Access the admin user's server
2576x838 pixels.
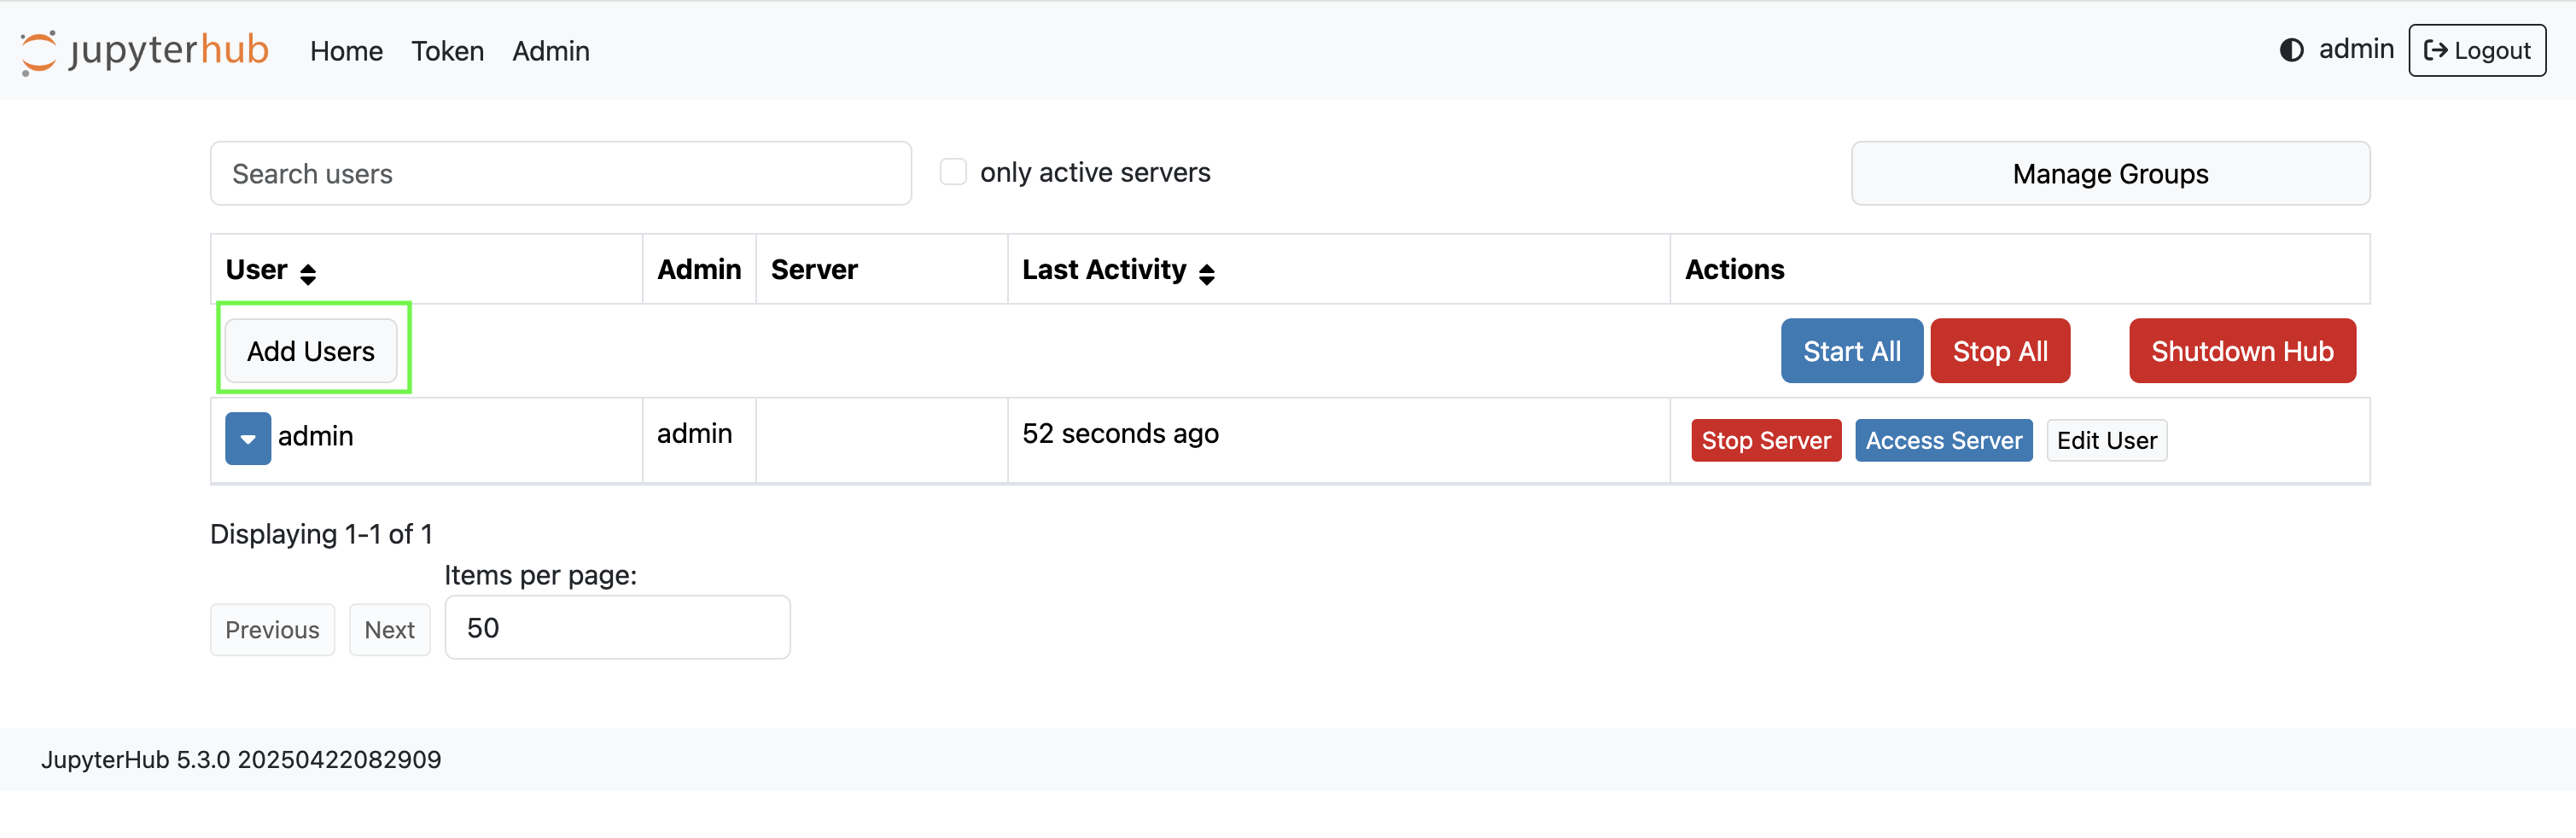coord(1943,440)
